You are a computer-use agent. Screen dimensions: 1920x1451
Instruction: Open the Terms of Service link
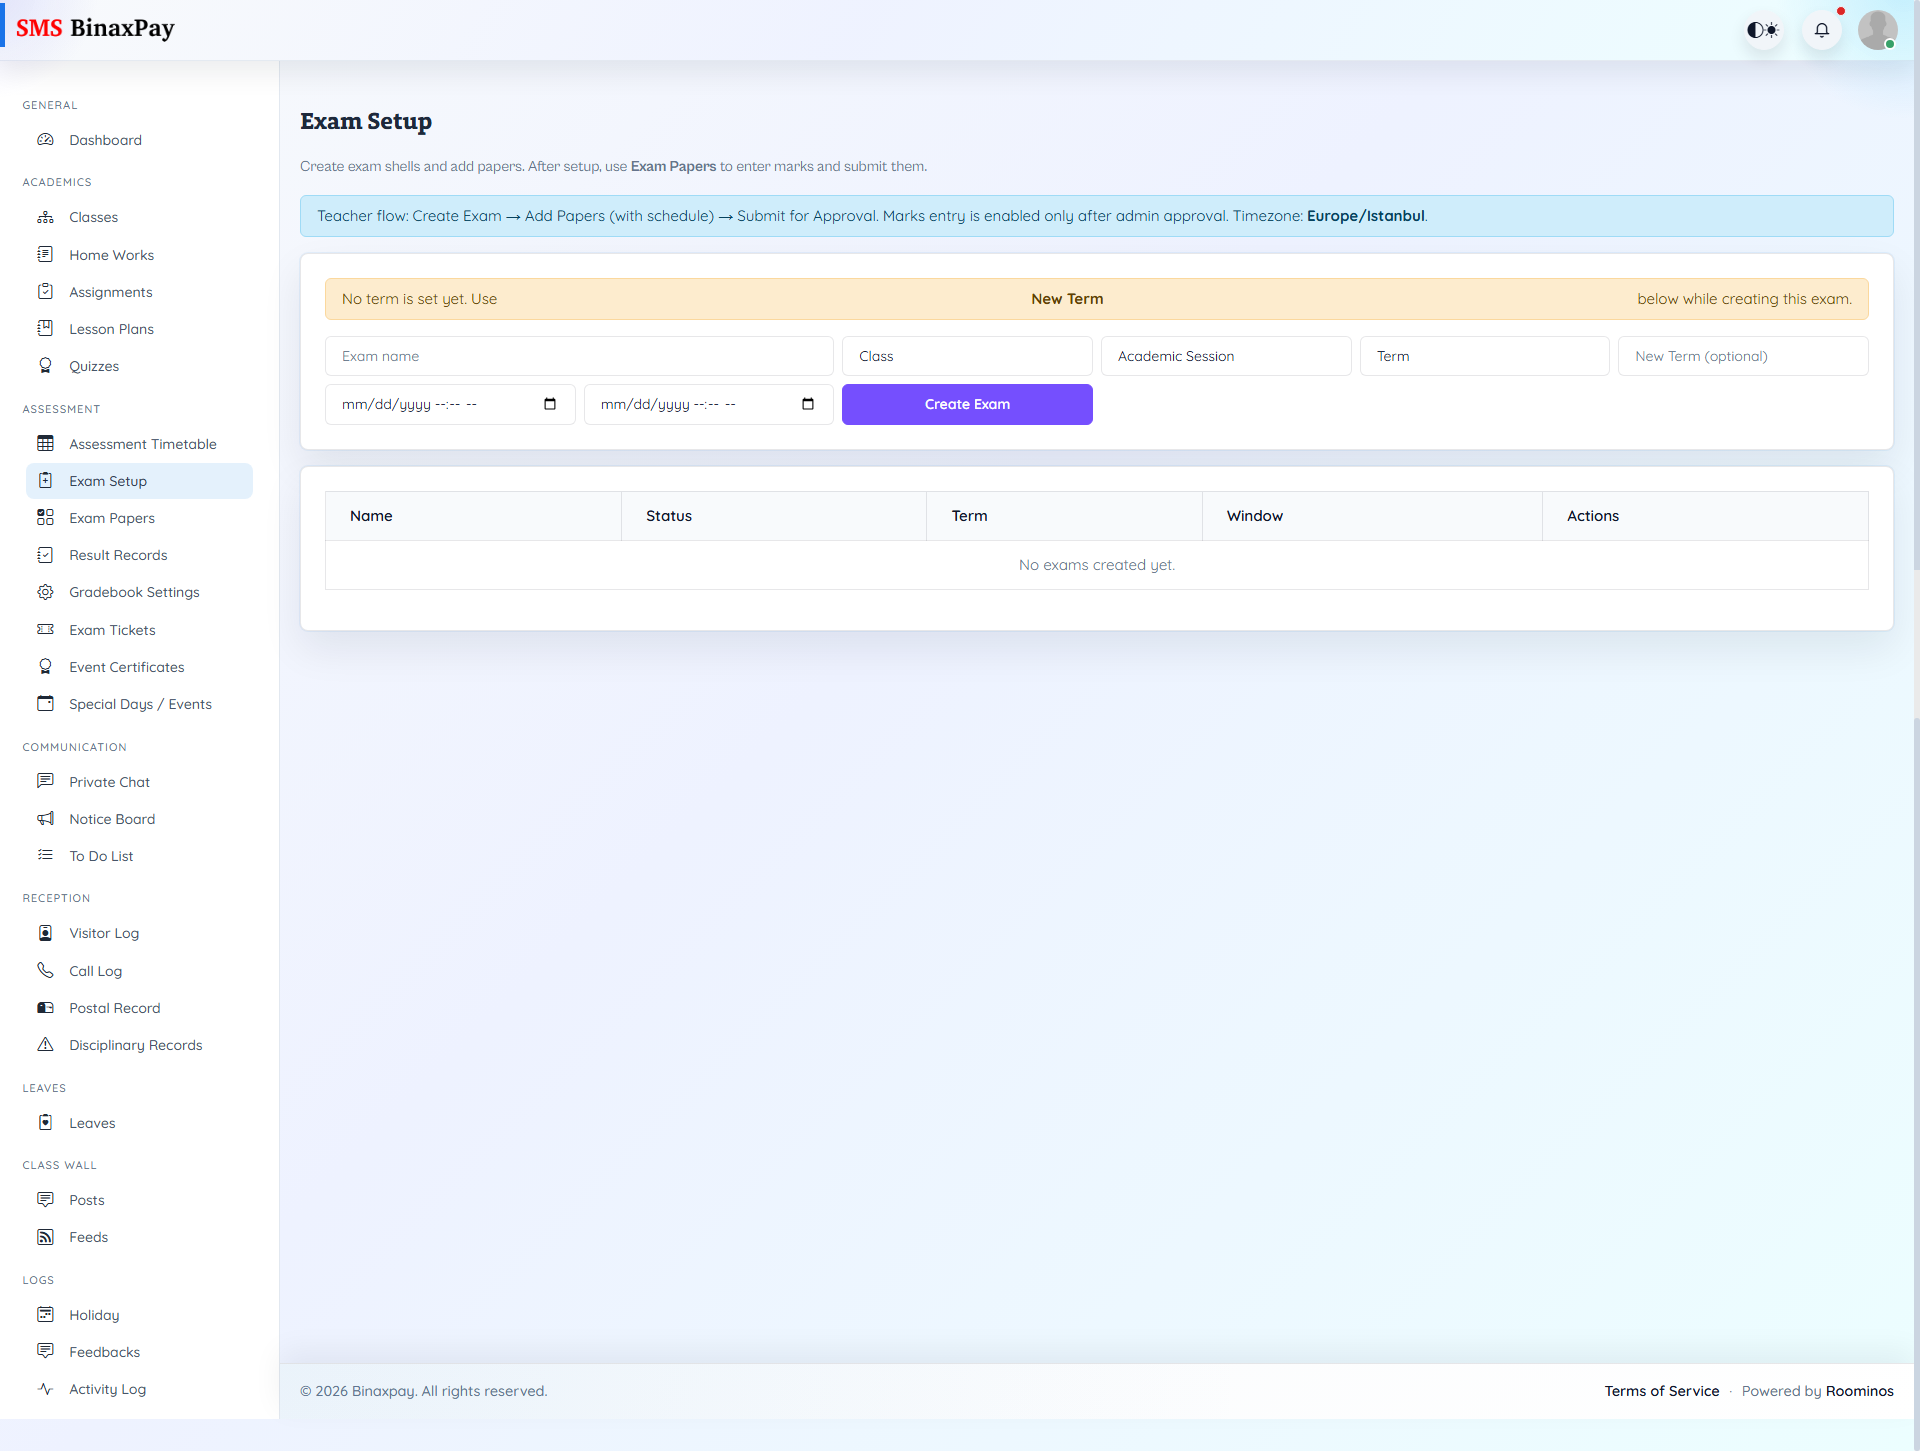(1661, 1390)
